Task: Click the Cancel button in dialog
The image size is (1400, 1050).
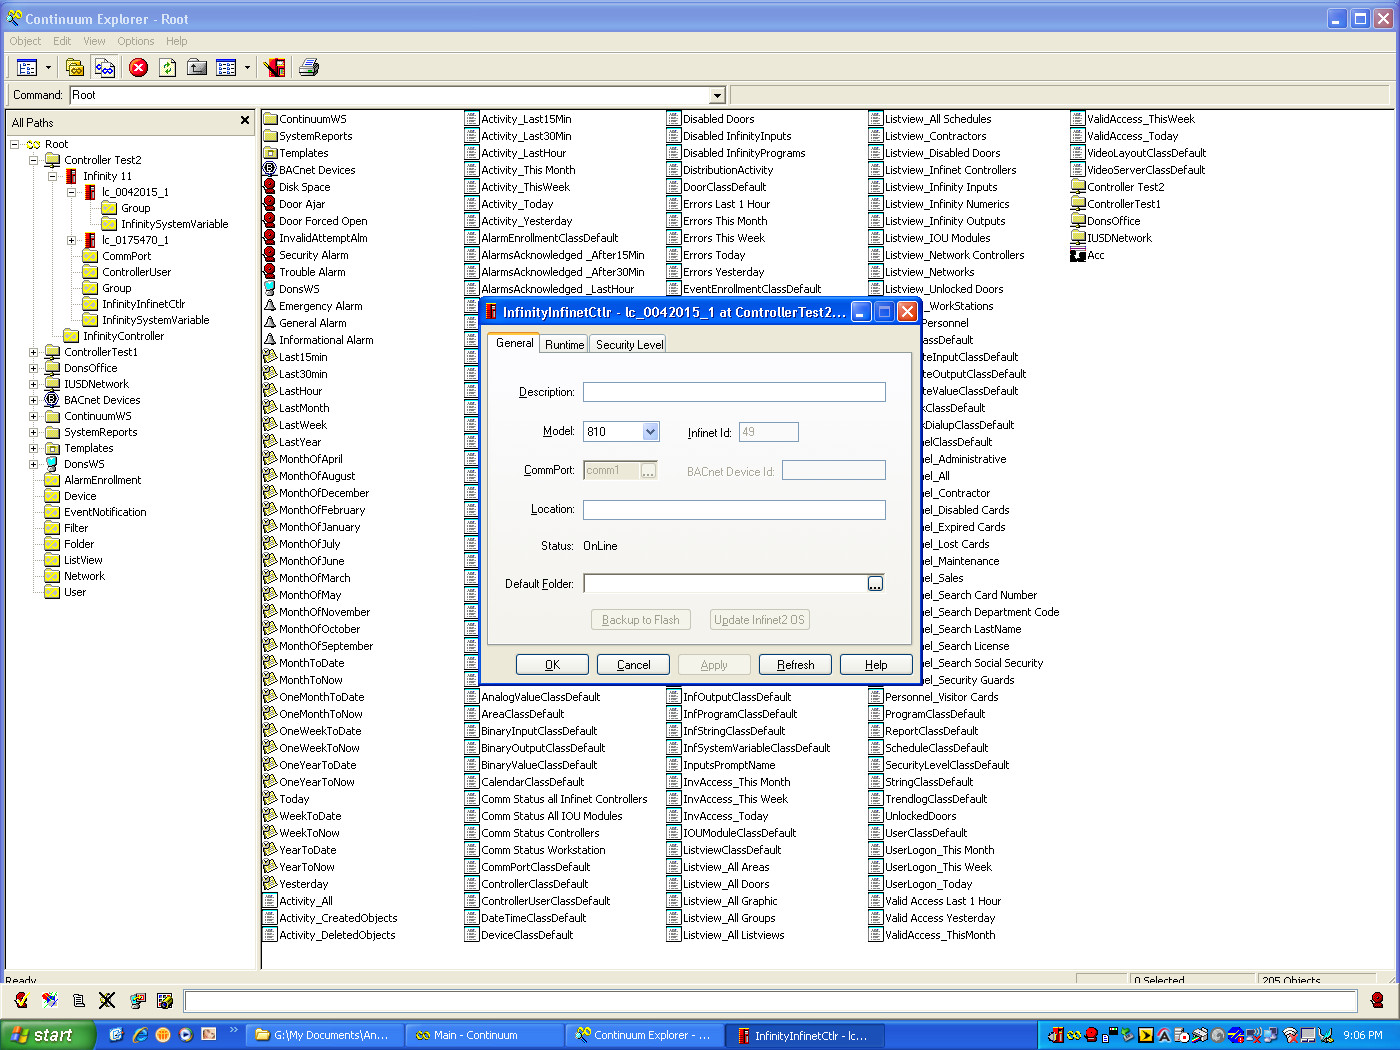Action: click(x=633, y=664)
